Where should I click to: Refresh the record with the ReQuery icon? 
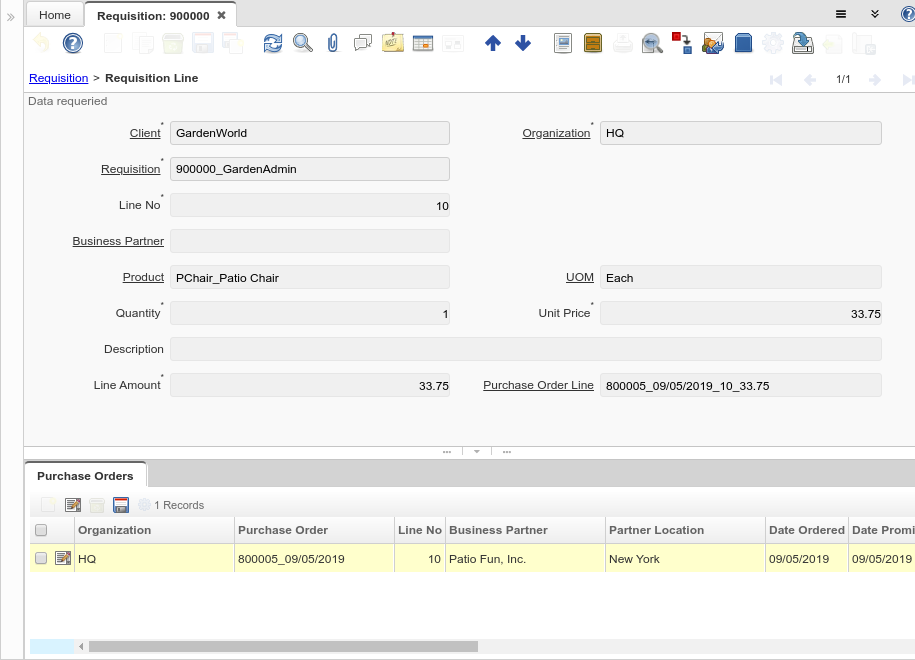coord(273,43)
